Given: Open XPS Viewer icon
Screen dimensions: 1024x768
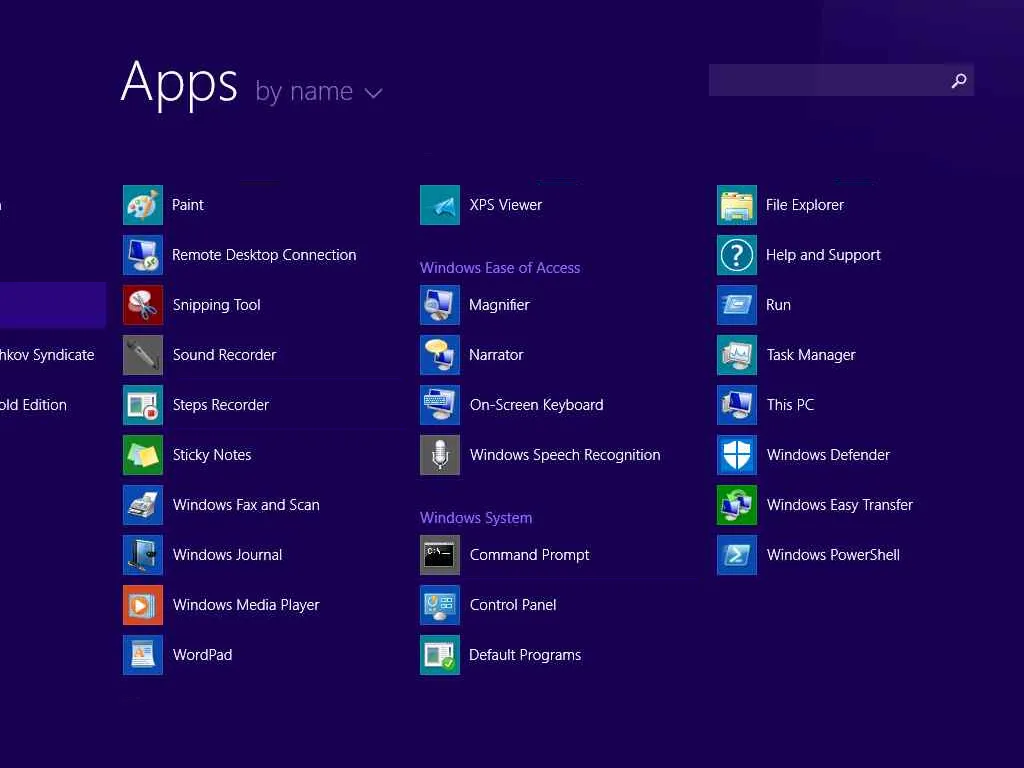Looking at the screenshot, I should pos(440,205).
